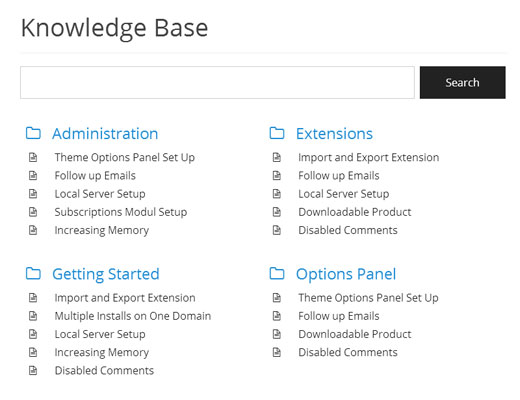Open Follow up Emails under Administration

[x=95, y=176]
